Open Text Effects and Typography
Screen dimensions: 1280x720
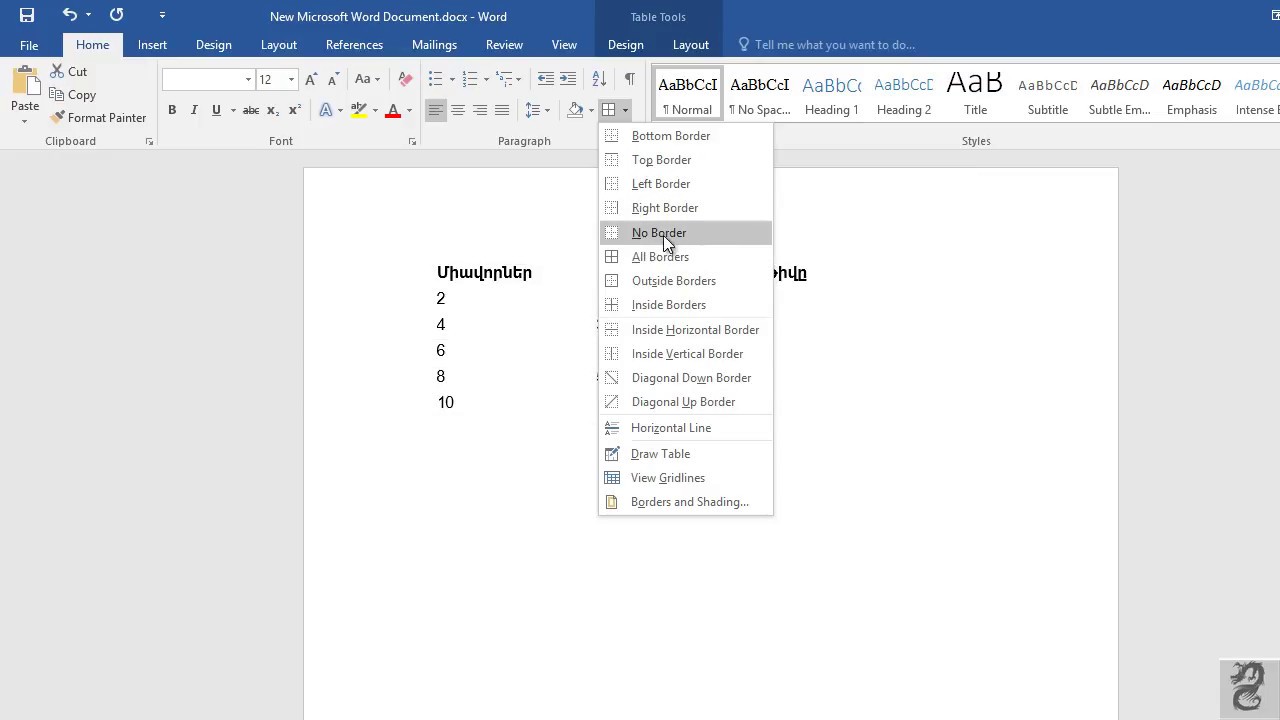pyautogui.click(x=326, y=110)
